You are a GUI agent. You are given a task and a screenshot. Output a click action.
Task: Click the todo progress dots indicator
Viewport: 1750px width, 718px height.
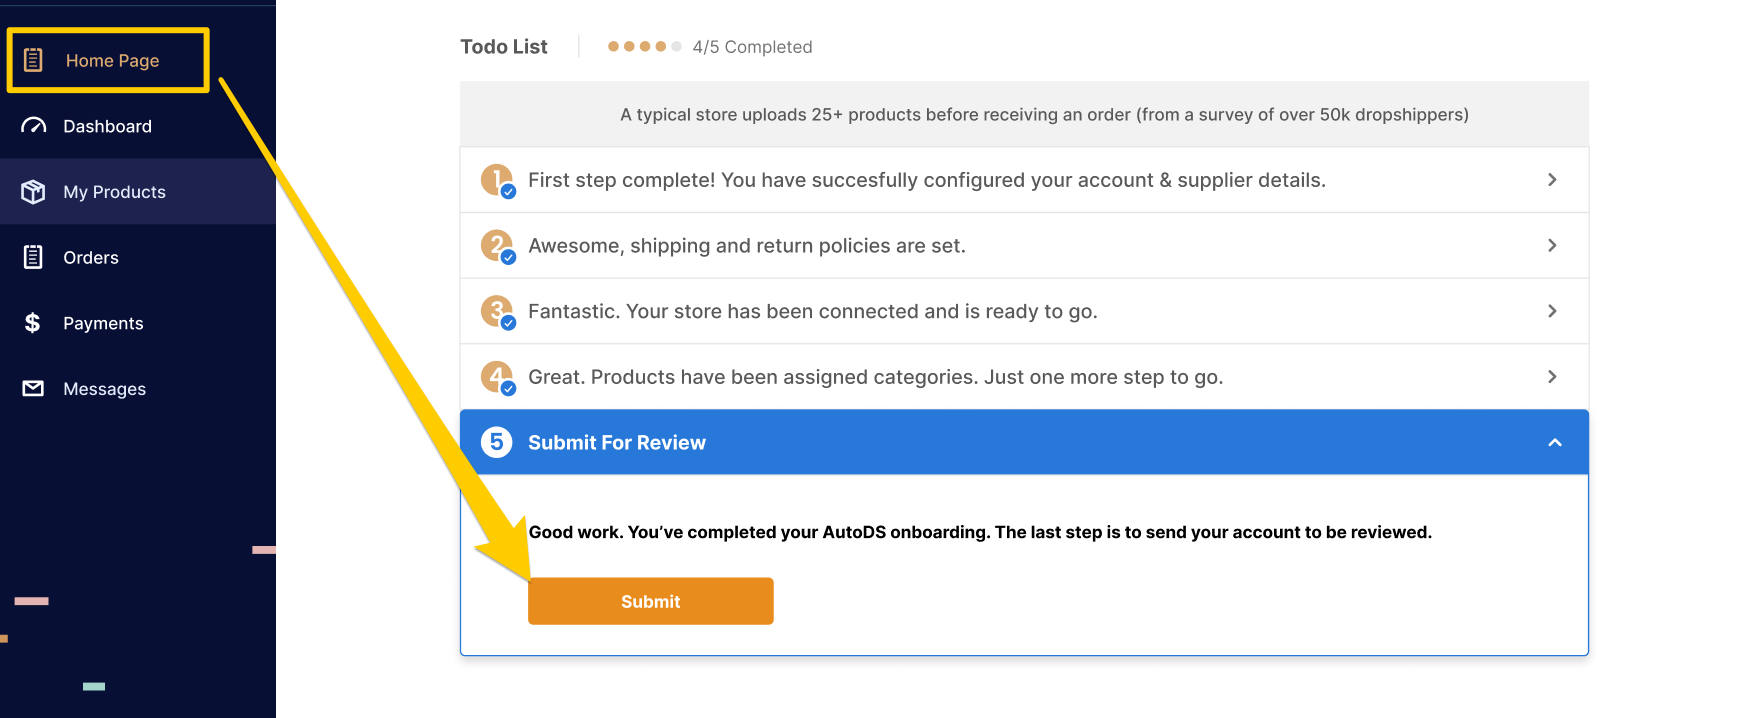645,46
